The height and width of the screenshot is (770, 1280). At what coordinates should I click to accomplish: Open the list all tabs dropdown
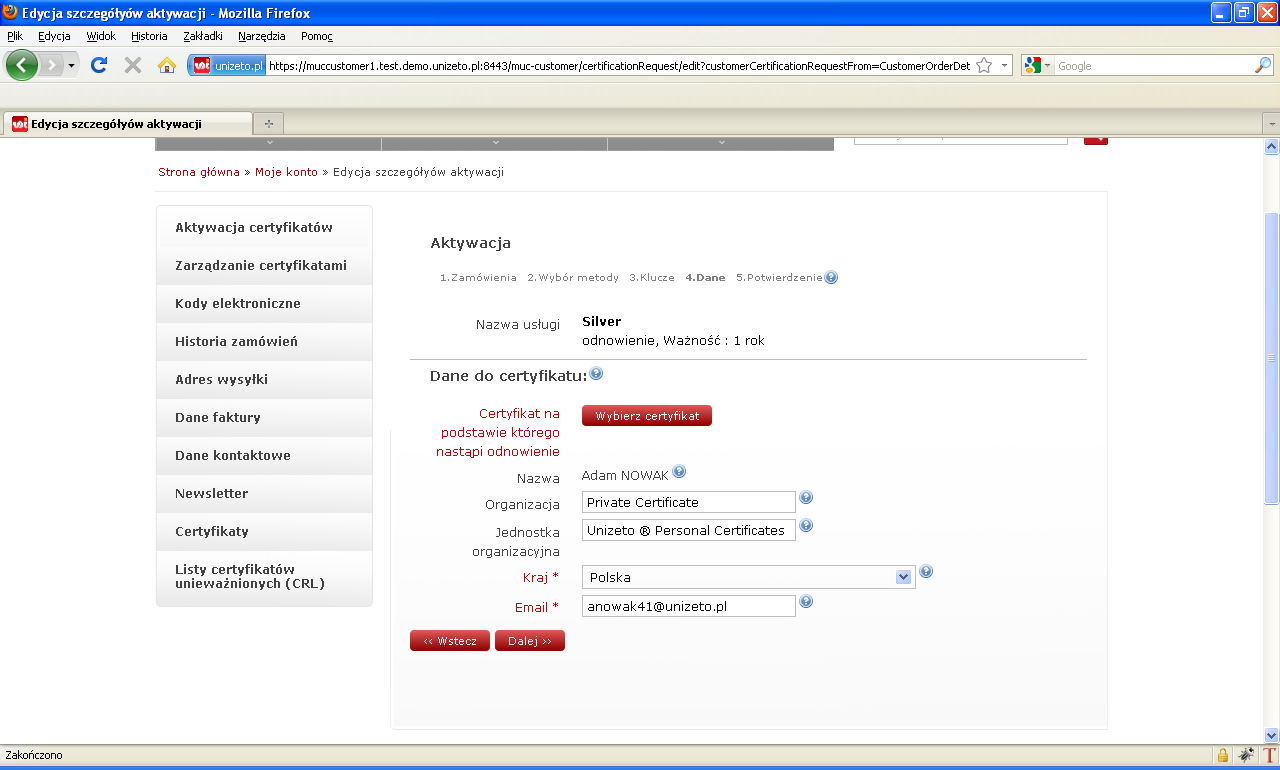tap(1271, 124)
